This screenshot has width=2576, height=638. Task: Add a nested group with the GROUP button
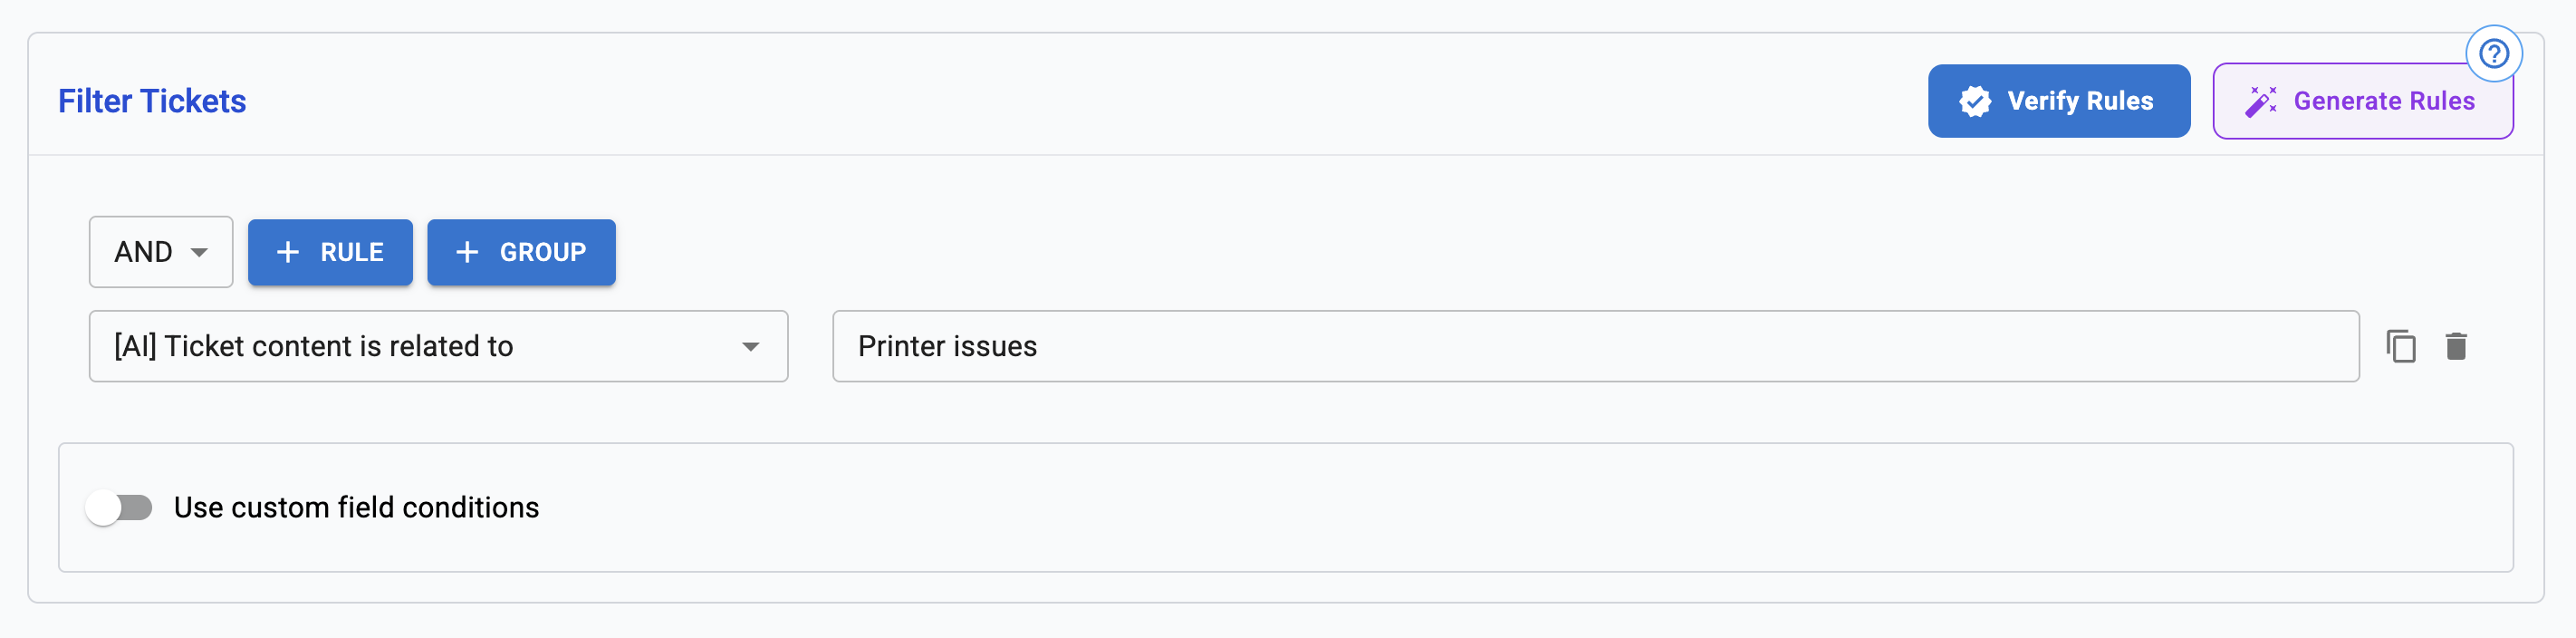[x=521, y=252]
